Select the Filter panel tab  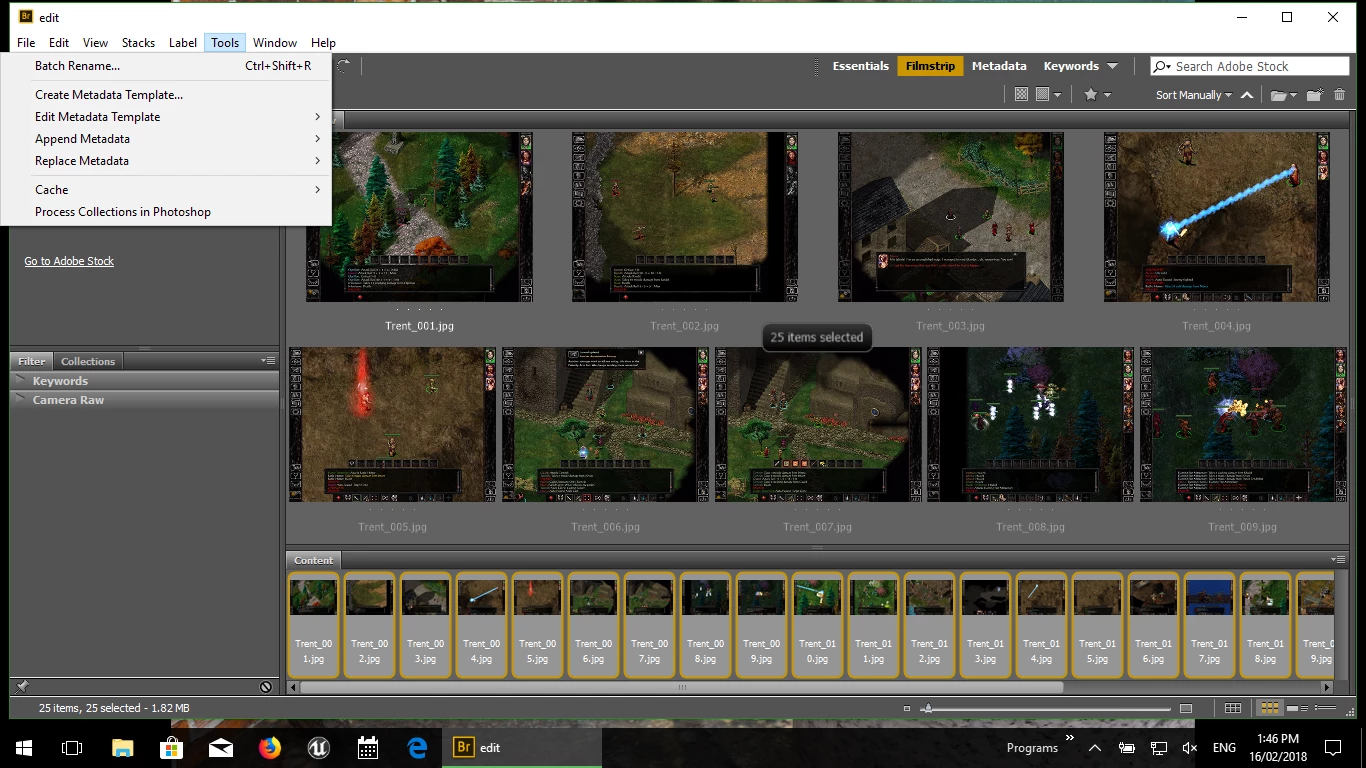coord(31,361)
